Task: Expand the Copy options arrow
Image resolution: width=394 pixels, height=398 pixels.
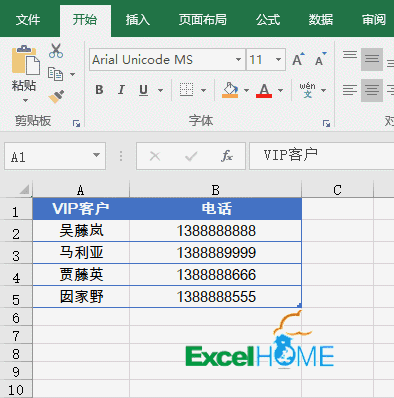Action: [72, 74]
